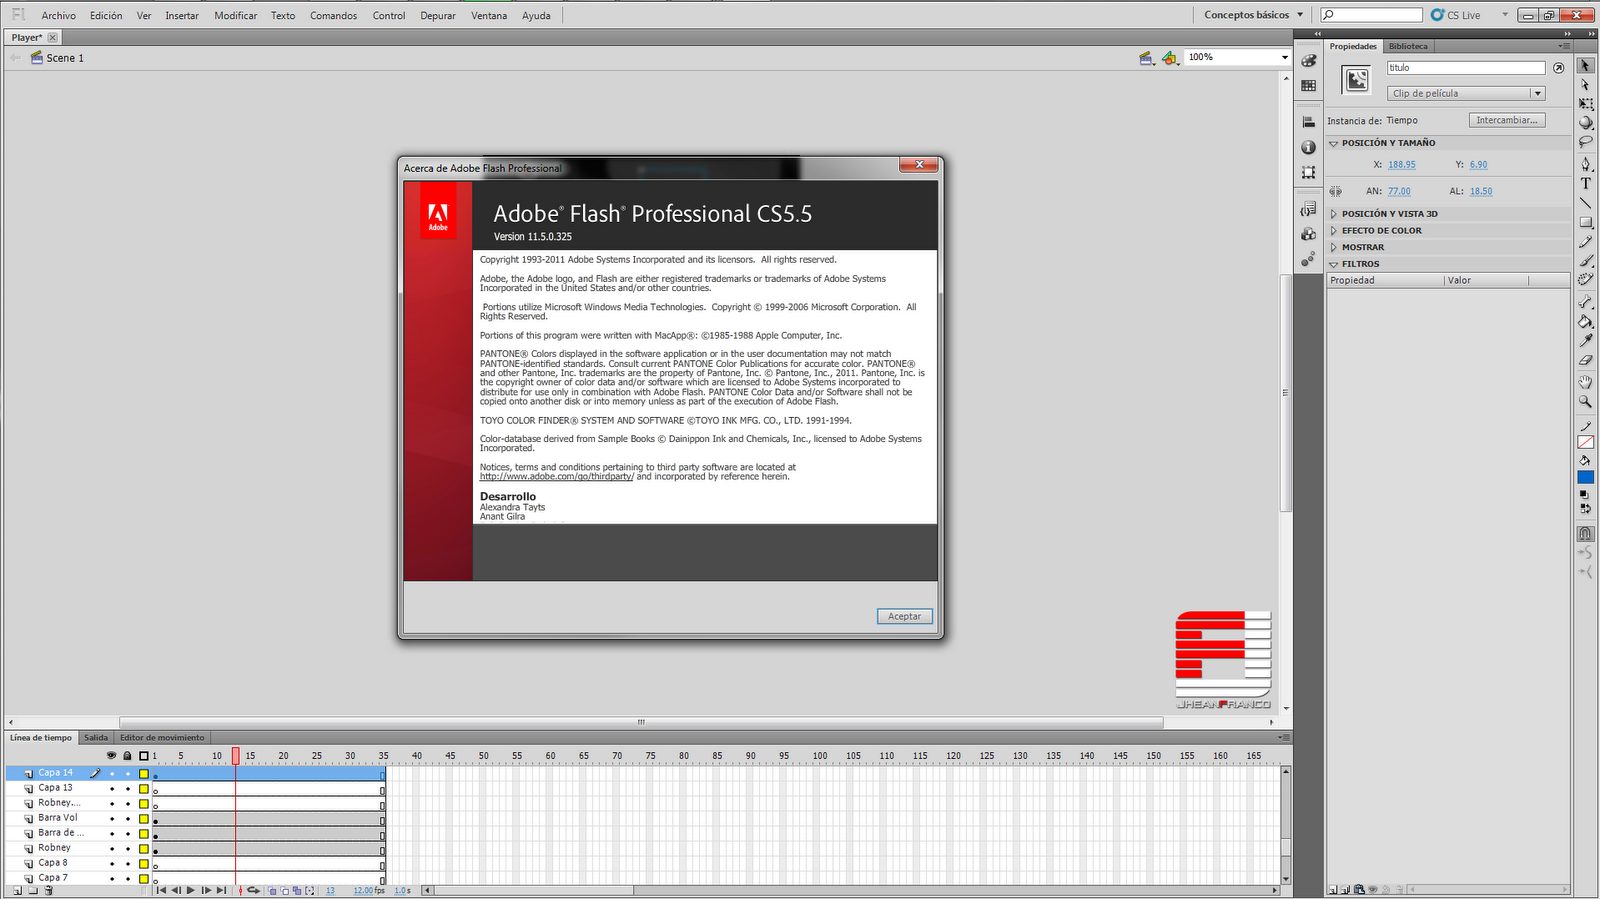Open the Clip de película type dropdown
The height and width of the screenshot is (899, 1600).
point(1467,93)
